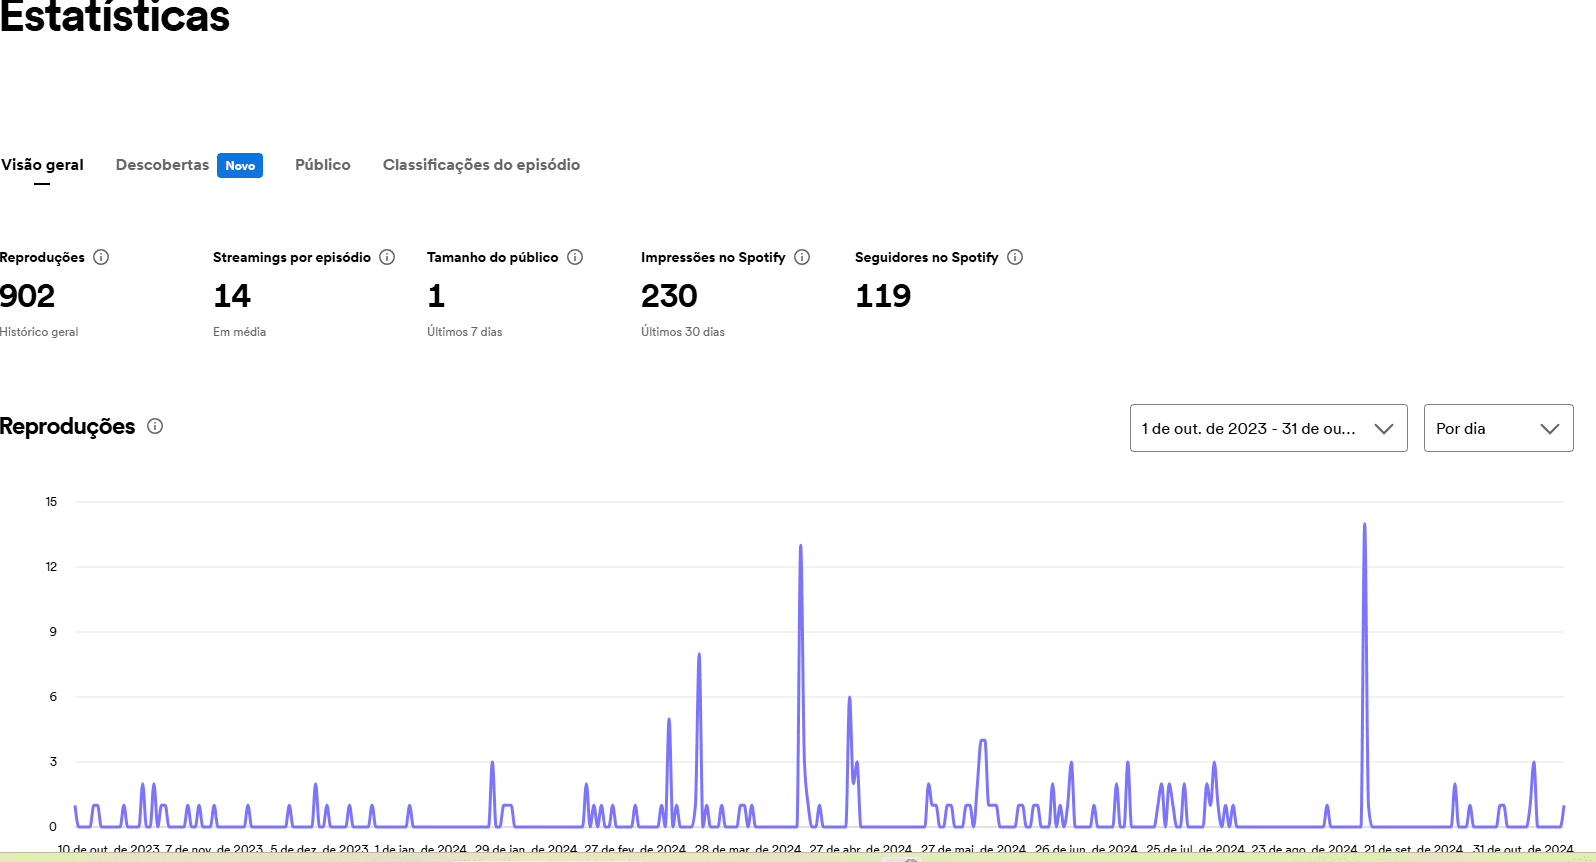Click the chart peak near 13 plays

click(x=801, y=547)
